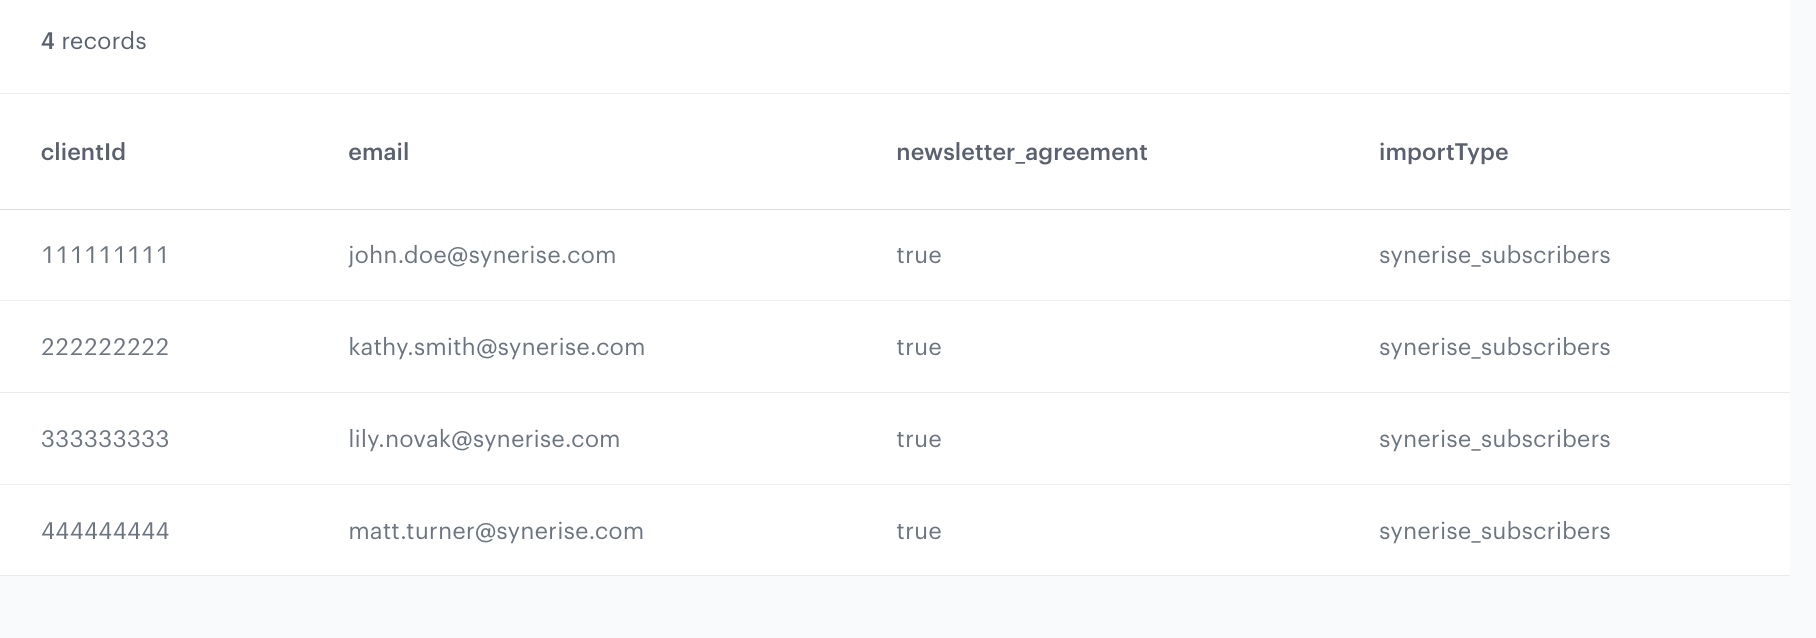Image resolution: width=1816 pixels, height=638 pixels.
Task: Click the email column header
Action: point(378,152)
